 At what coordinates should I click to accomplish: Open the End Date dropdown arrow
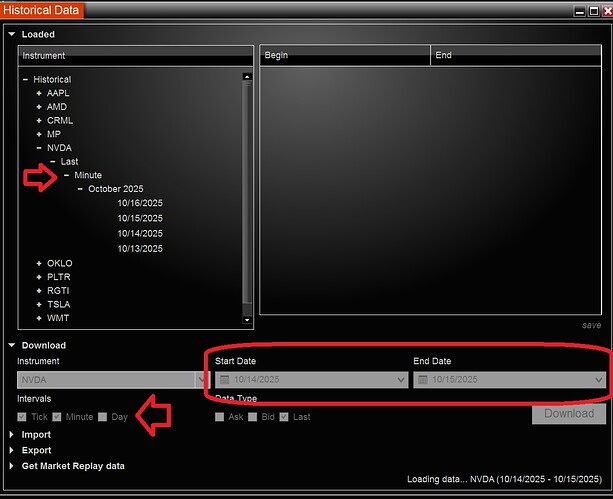(x=599, y=380)
